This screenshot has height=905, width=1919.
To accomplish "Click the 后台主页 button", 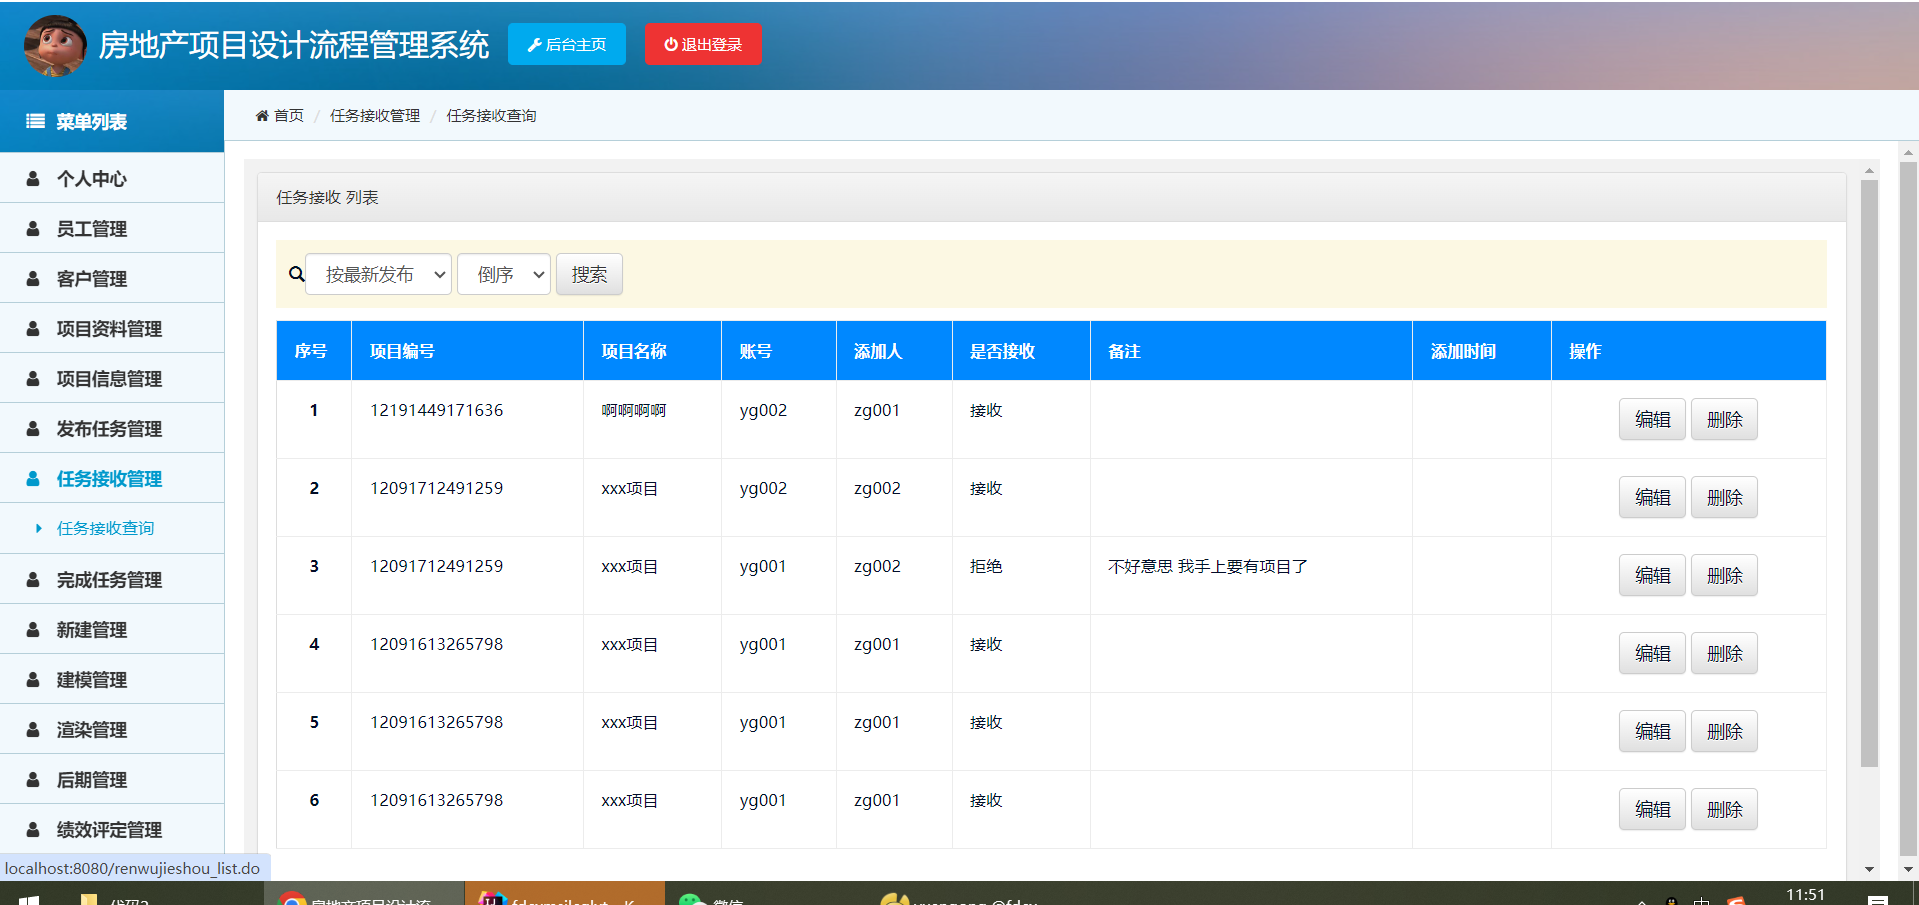I will (567, 44).
